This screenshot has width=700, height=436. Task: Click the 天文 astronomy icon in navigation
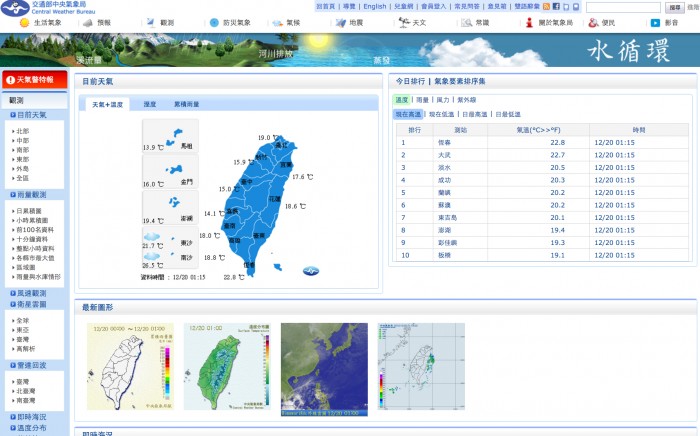click(404, 22)
